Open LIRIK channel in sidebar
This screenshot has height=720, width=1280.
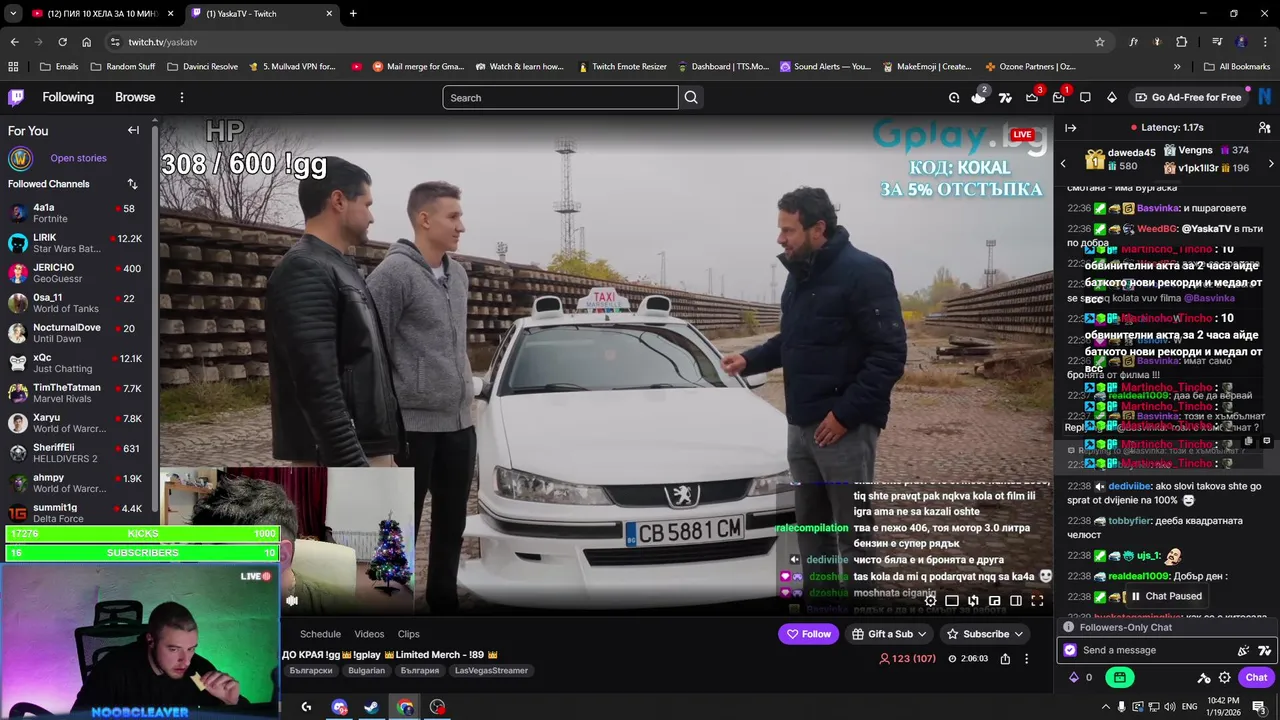[76, 243]
